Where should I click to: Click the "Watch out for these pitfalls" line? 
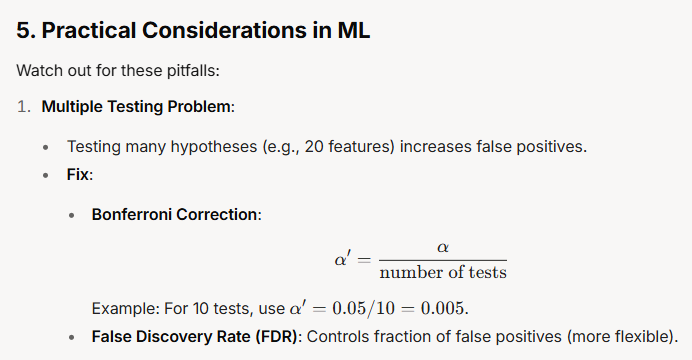tap(118, 71)
